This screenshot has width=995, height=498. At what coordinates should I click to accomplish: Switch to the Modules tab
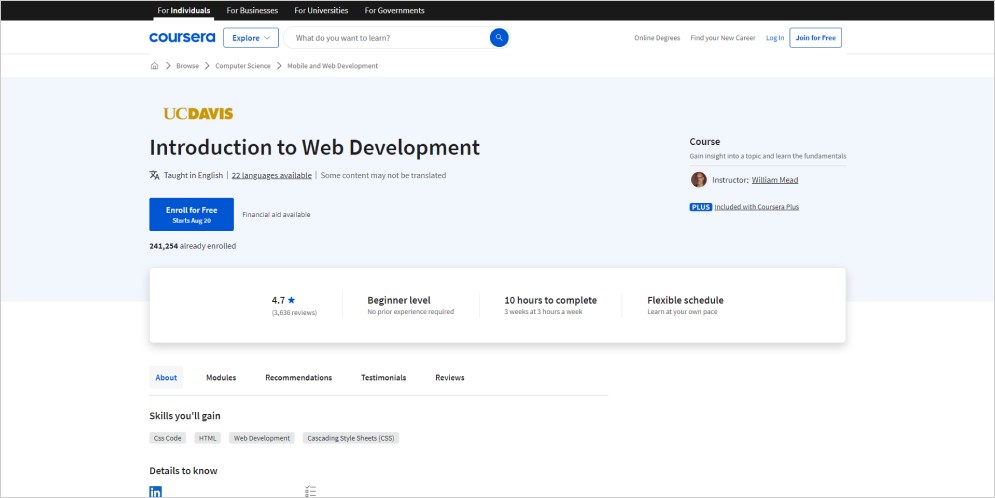[221, 377]
